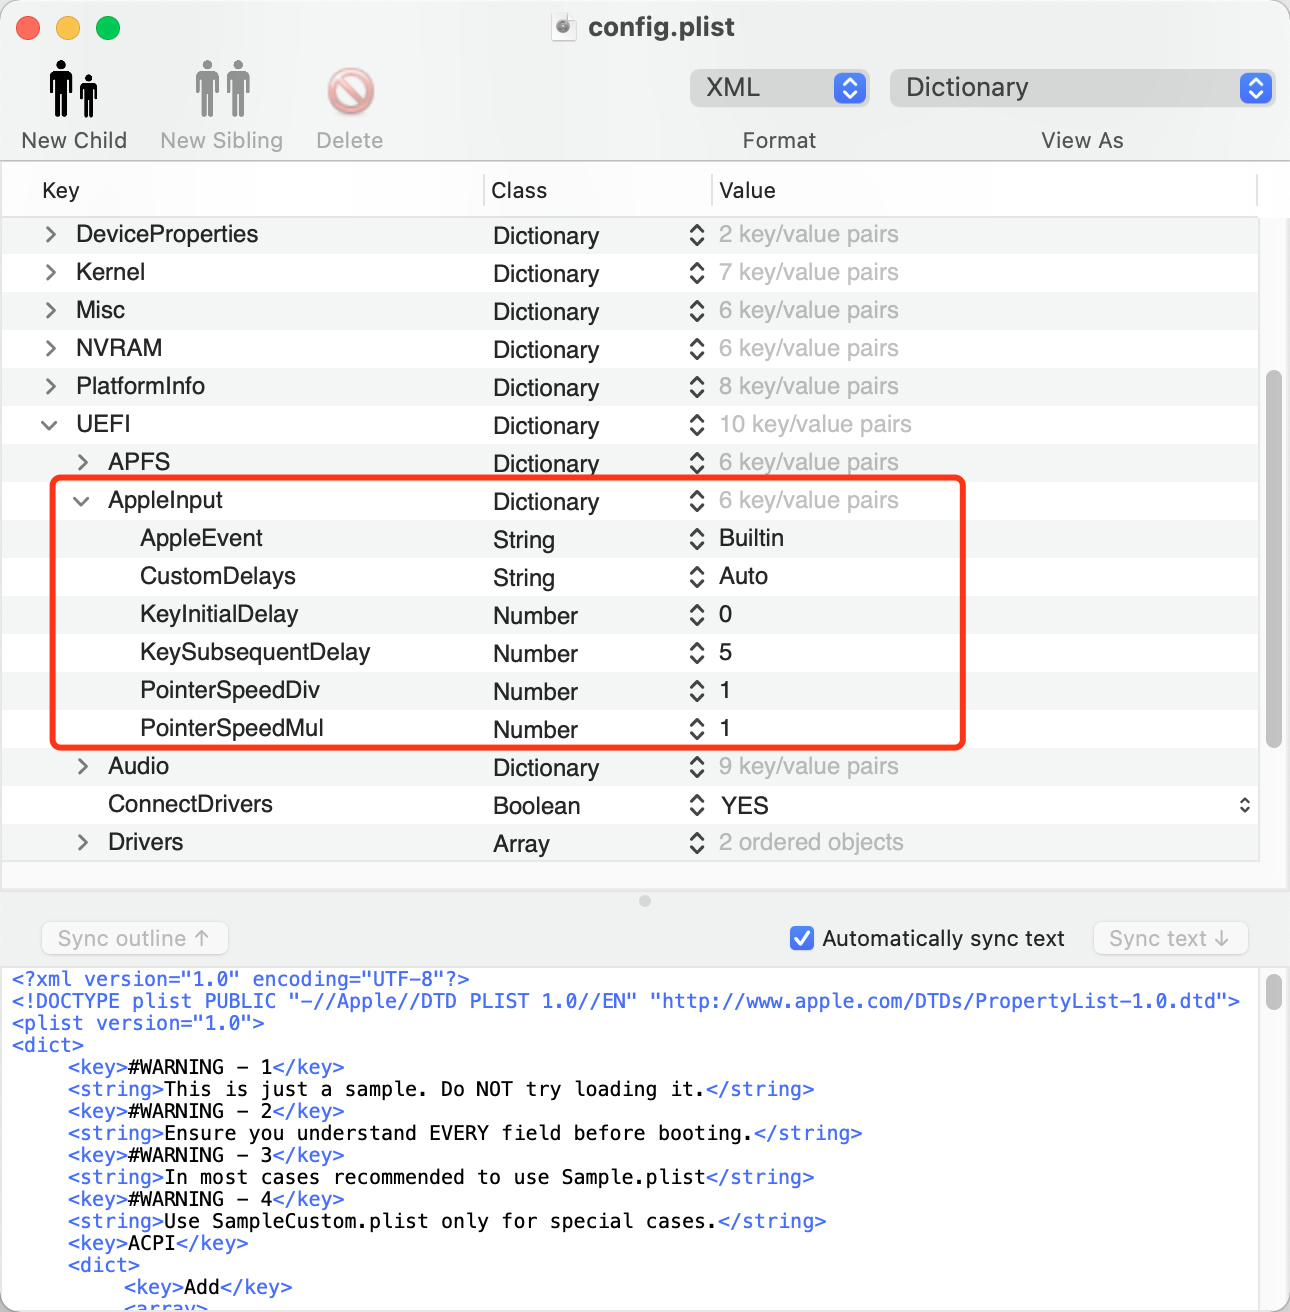1290x1312 pixels.
Task: Open the Dictionary View As dropdown
Action: point(1082,88)
